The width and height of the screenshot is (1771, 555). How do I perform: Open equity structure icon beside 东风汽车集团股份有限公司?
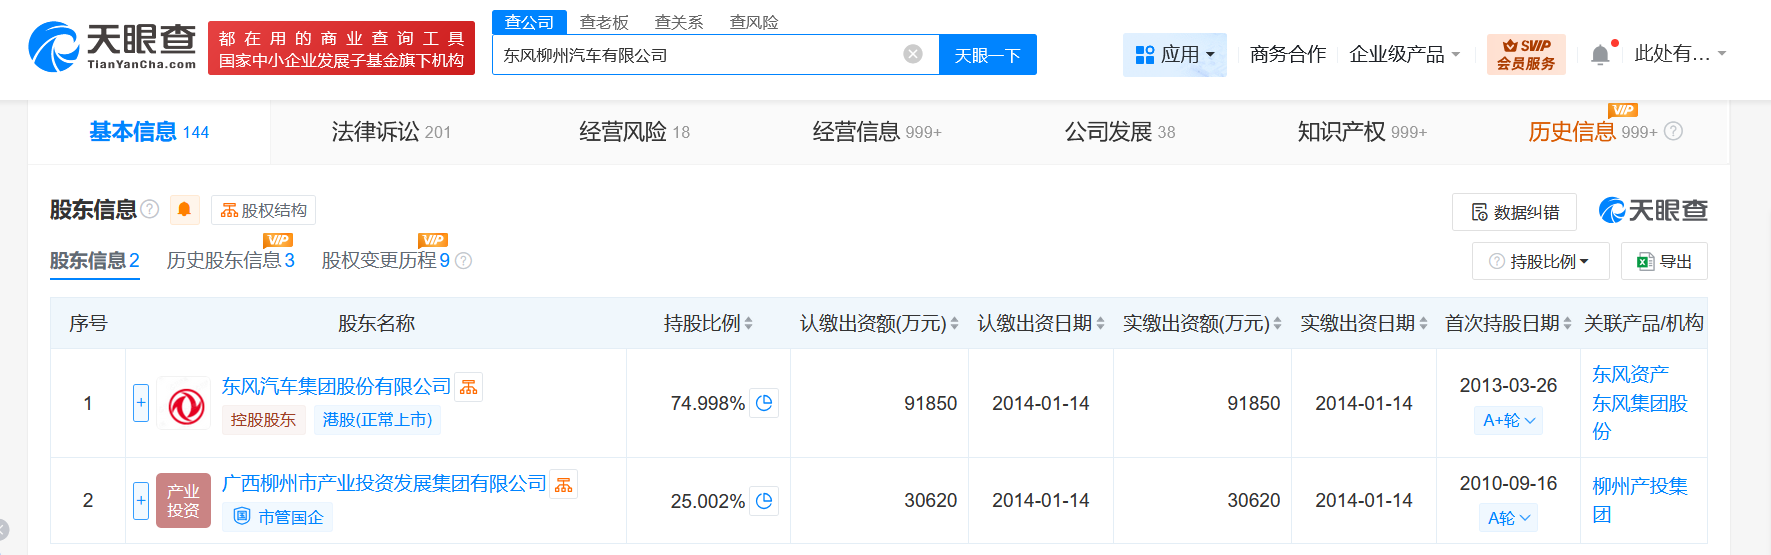(x=469, y=387)
